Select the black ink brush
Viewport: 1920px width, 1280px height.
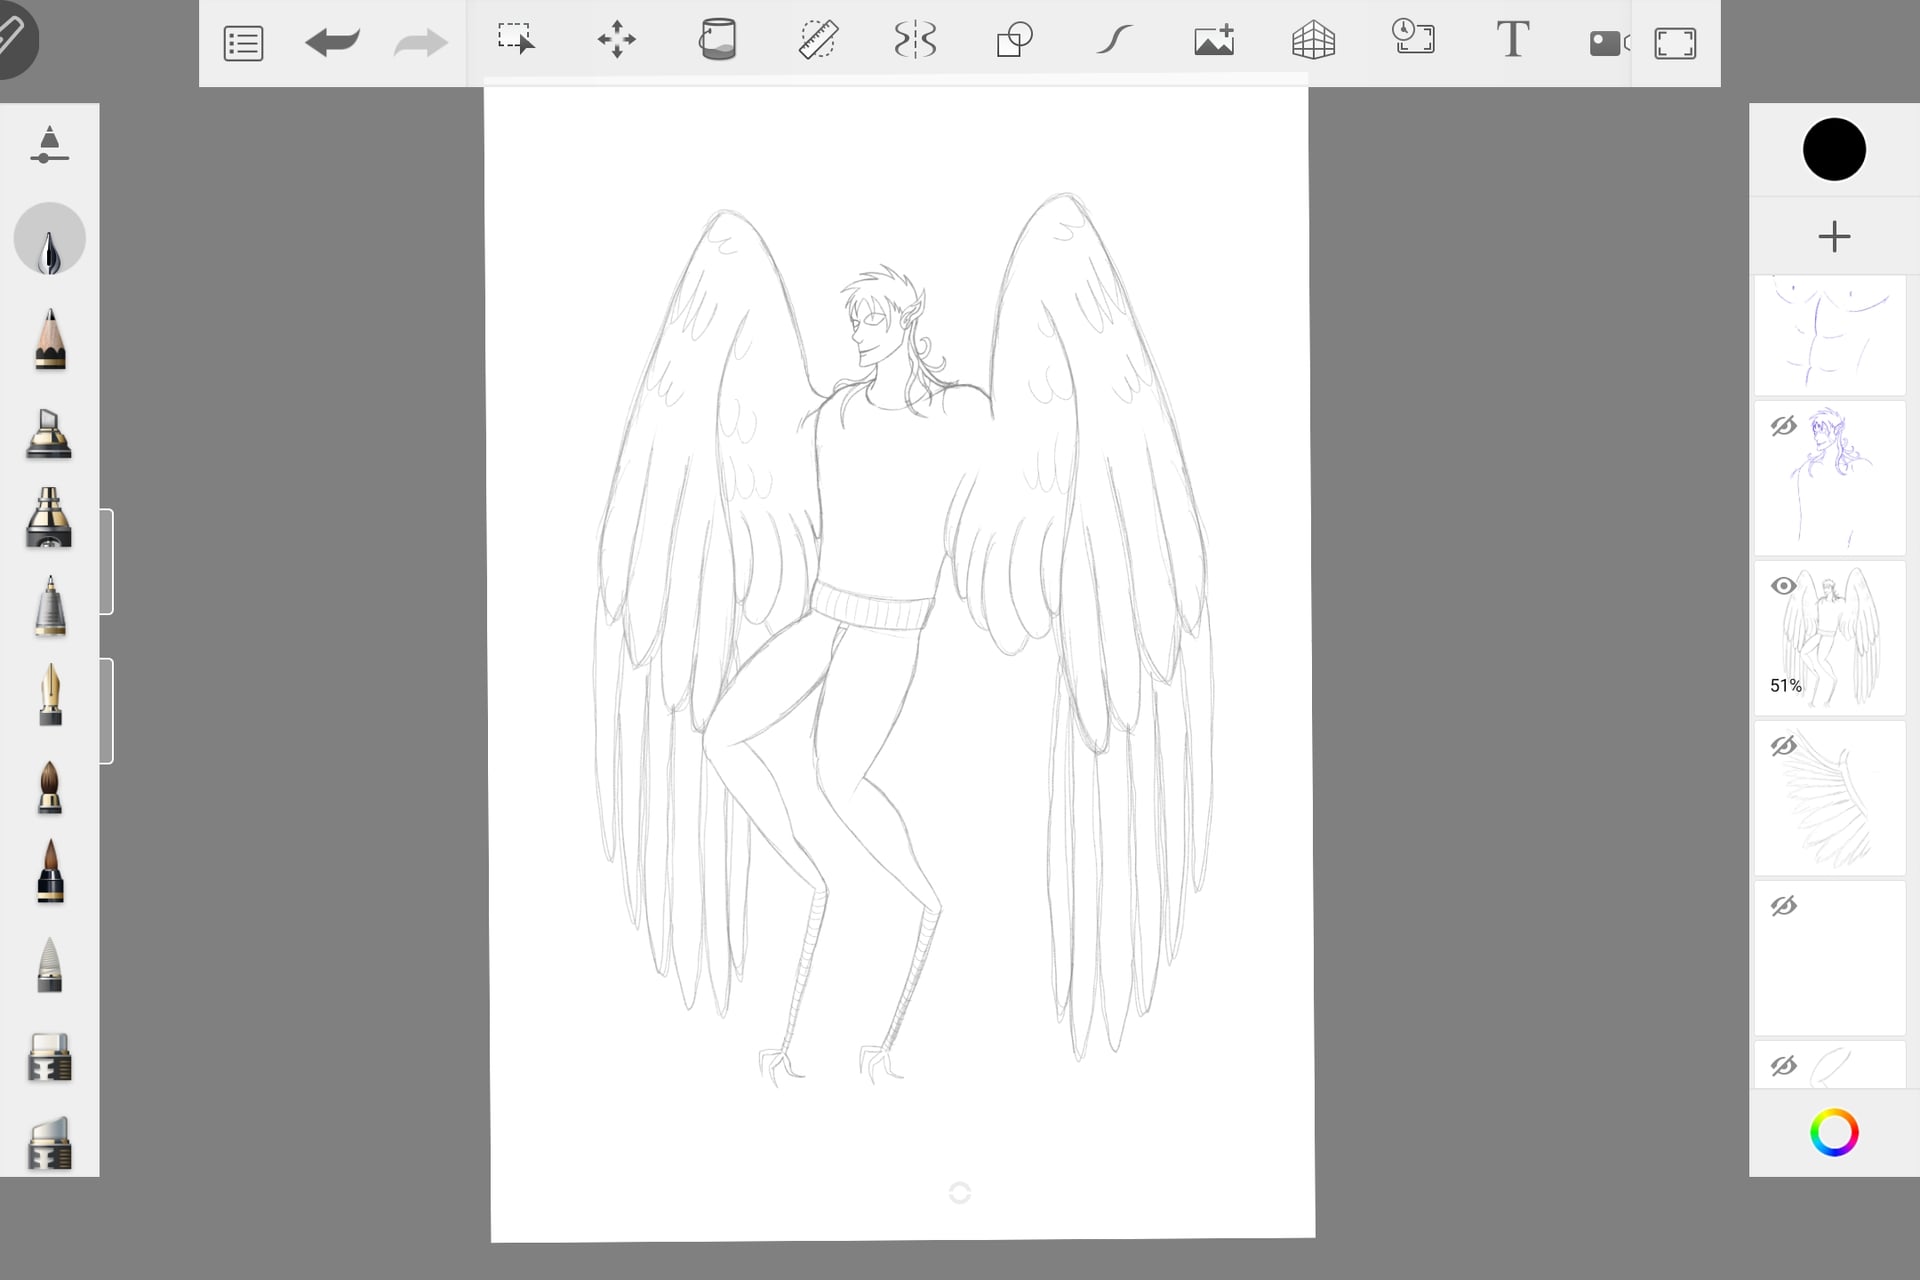coord(50,871)
